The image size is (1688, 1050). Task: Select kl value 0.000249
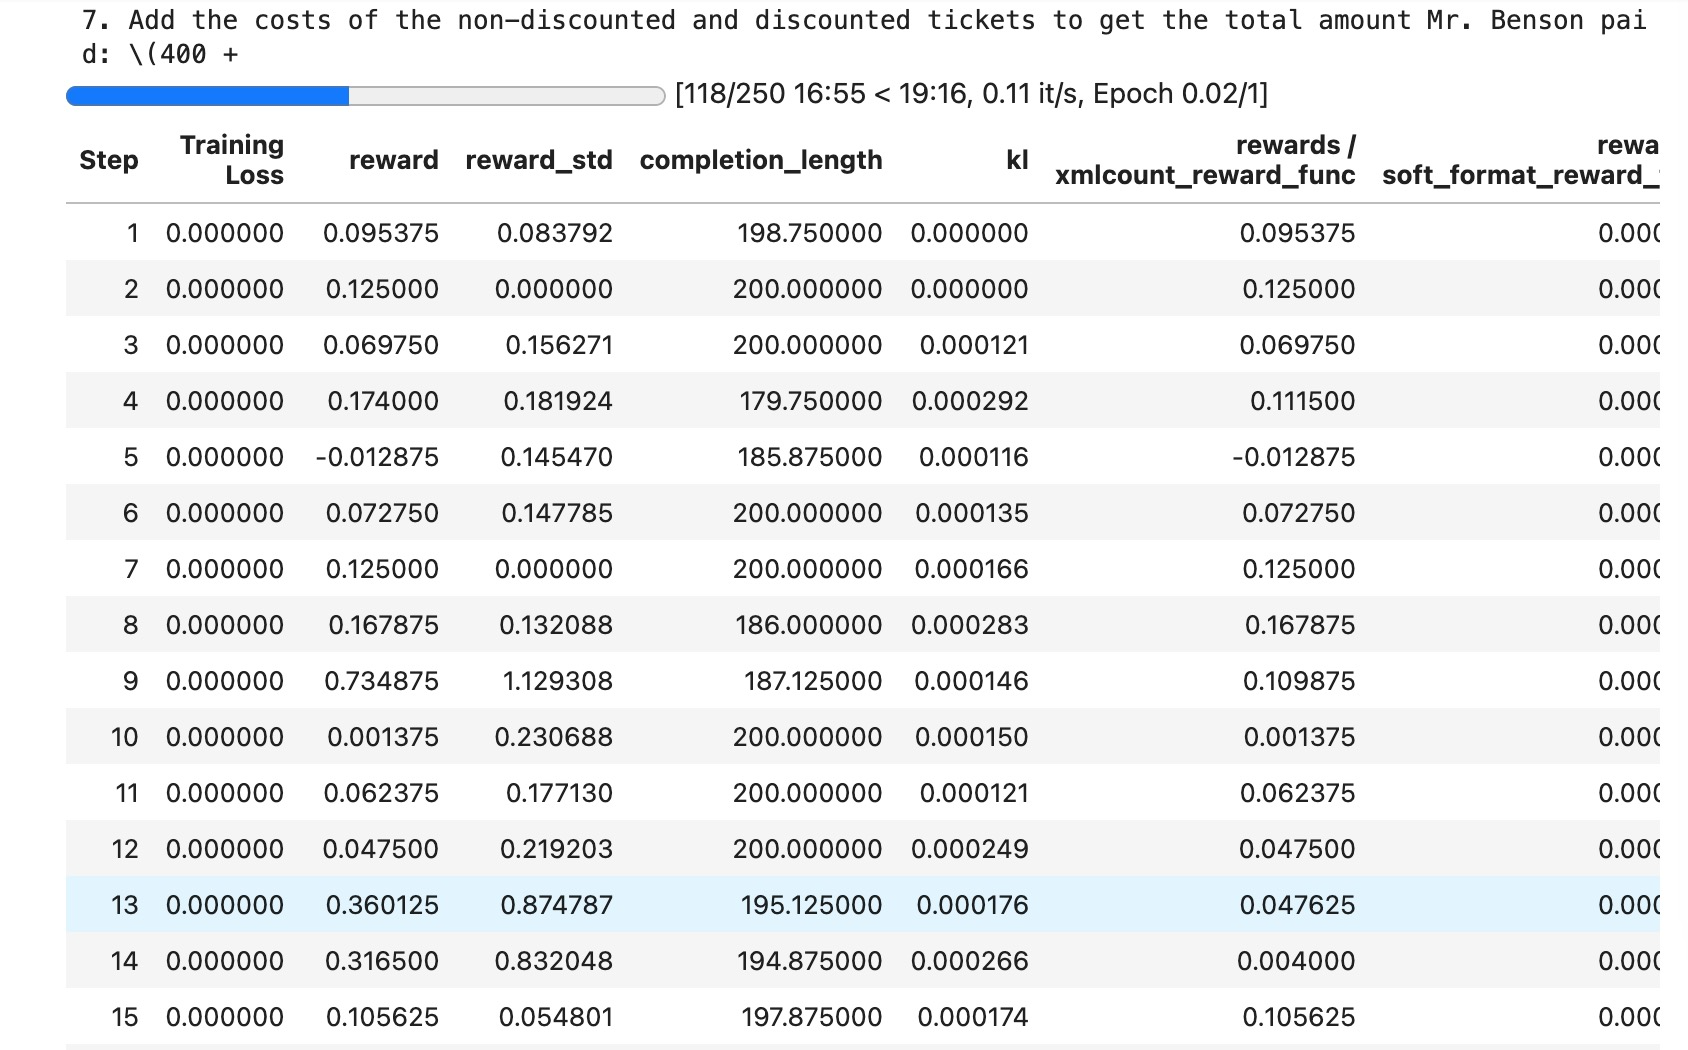(970, 849)
